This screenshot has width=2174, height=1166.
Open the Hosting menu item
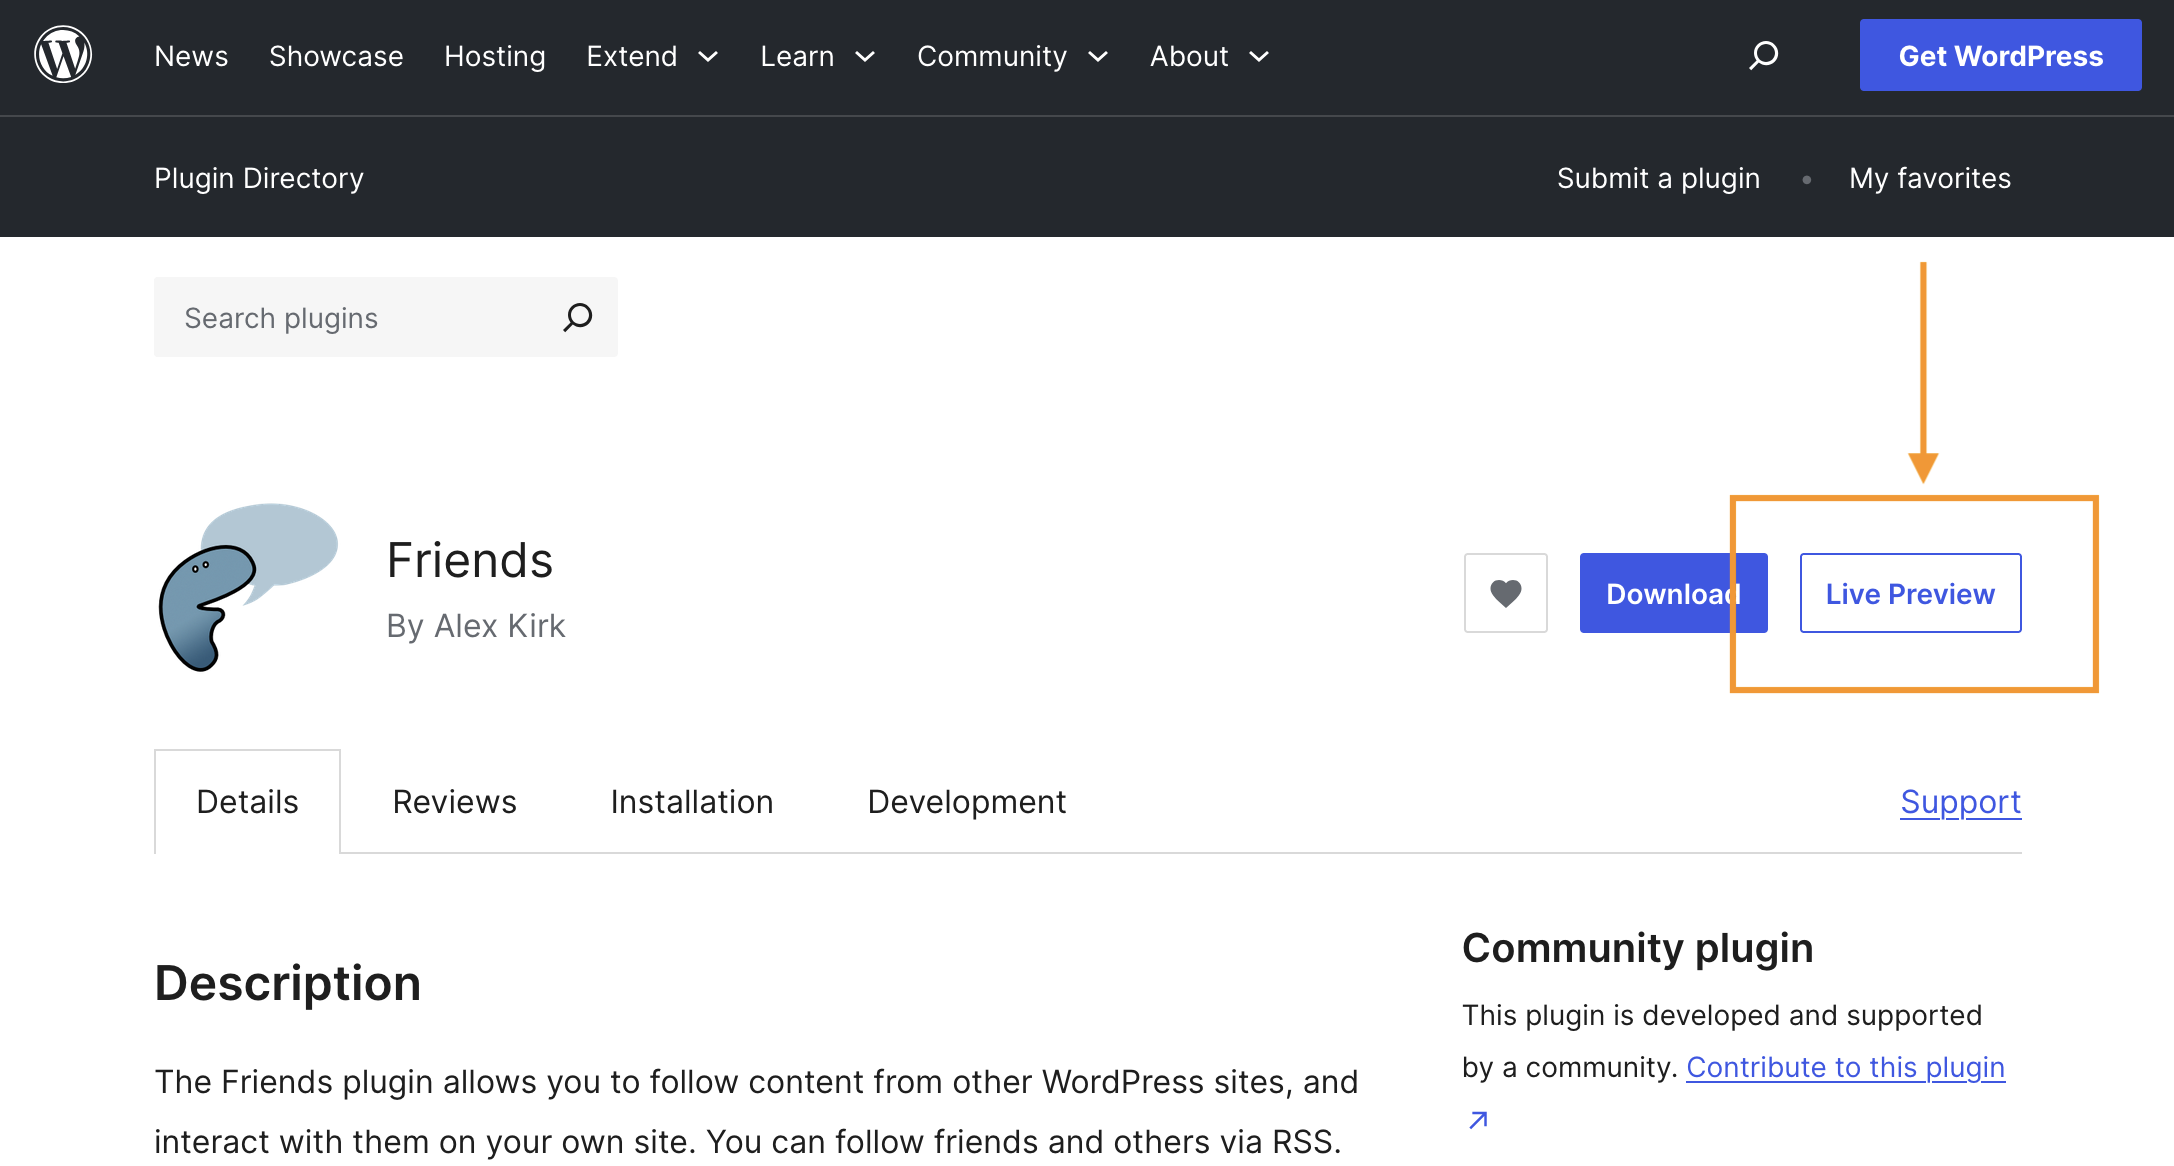click(495, 56)
